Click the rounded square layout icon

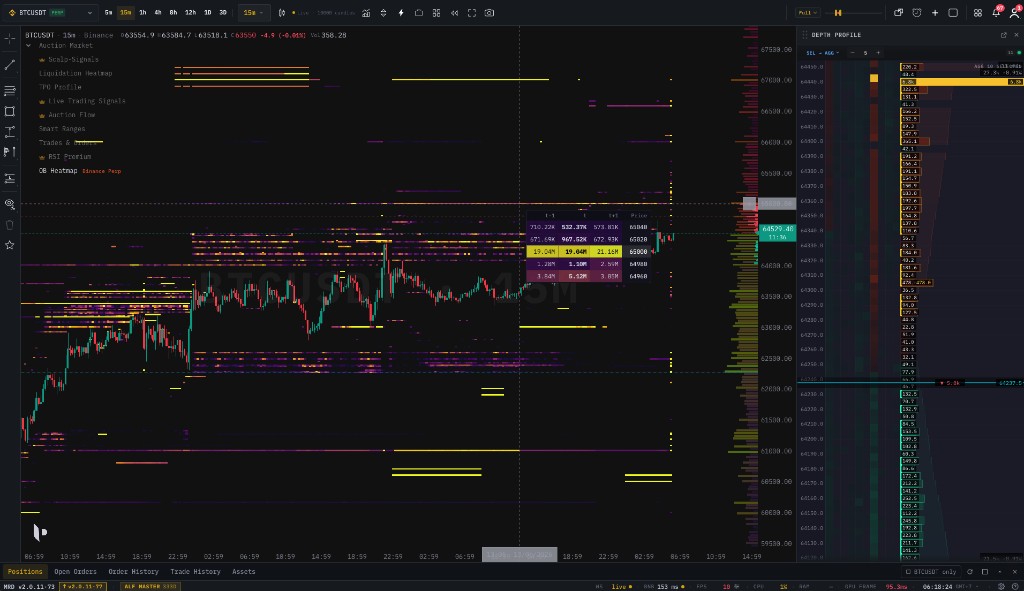pos(953,13)
